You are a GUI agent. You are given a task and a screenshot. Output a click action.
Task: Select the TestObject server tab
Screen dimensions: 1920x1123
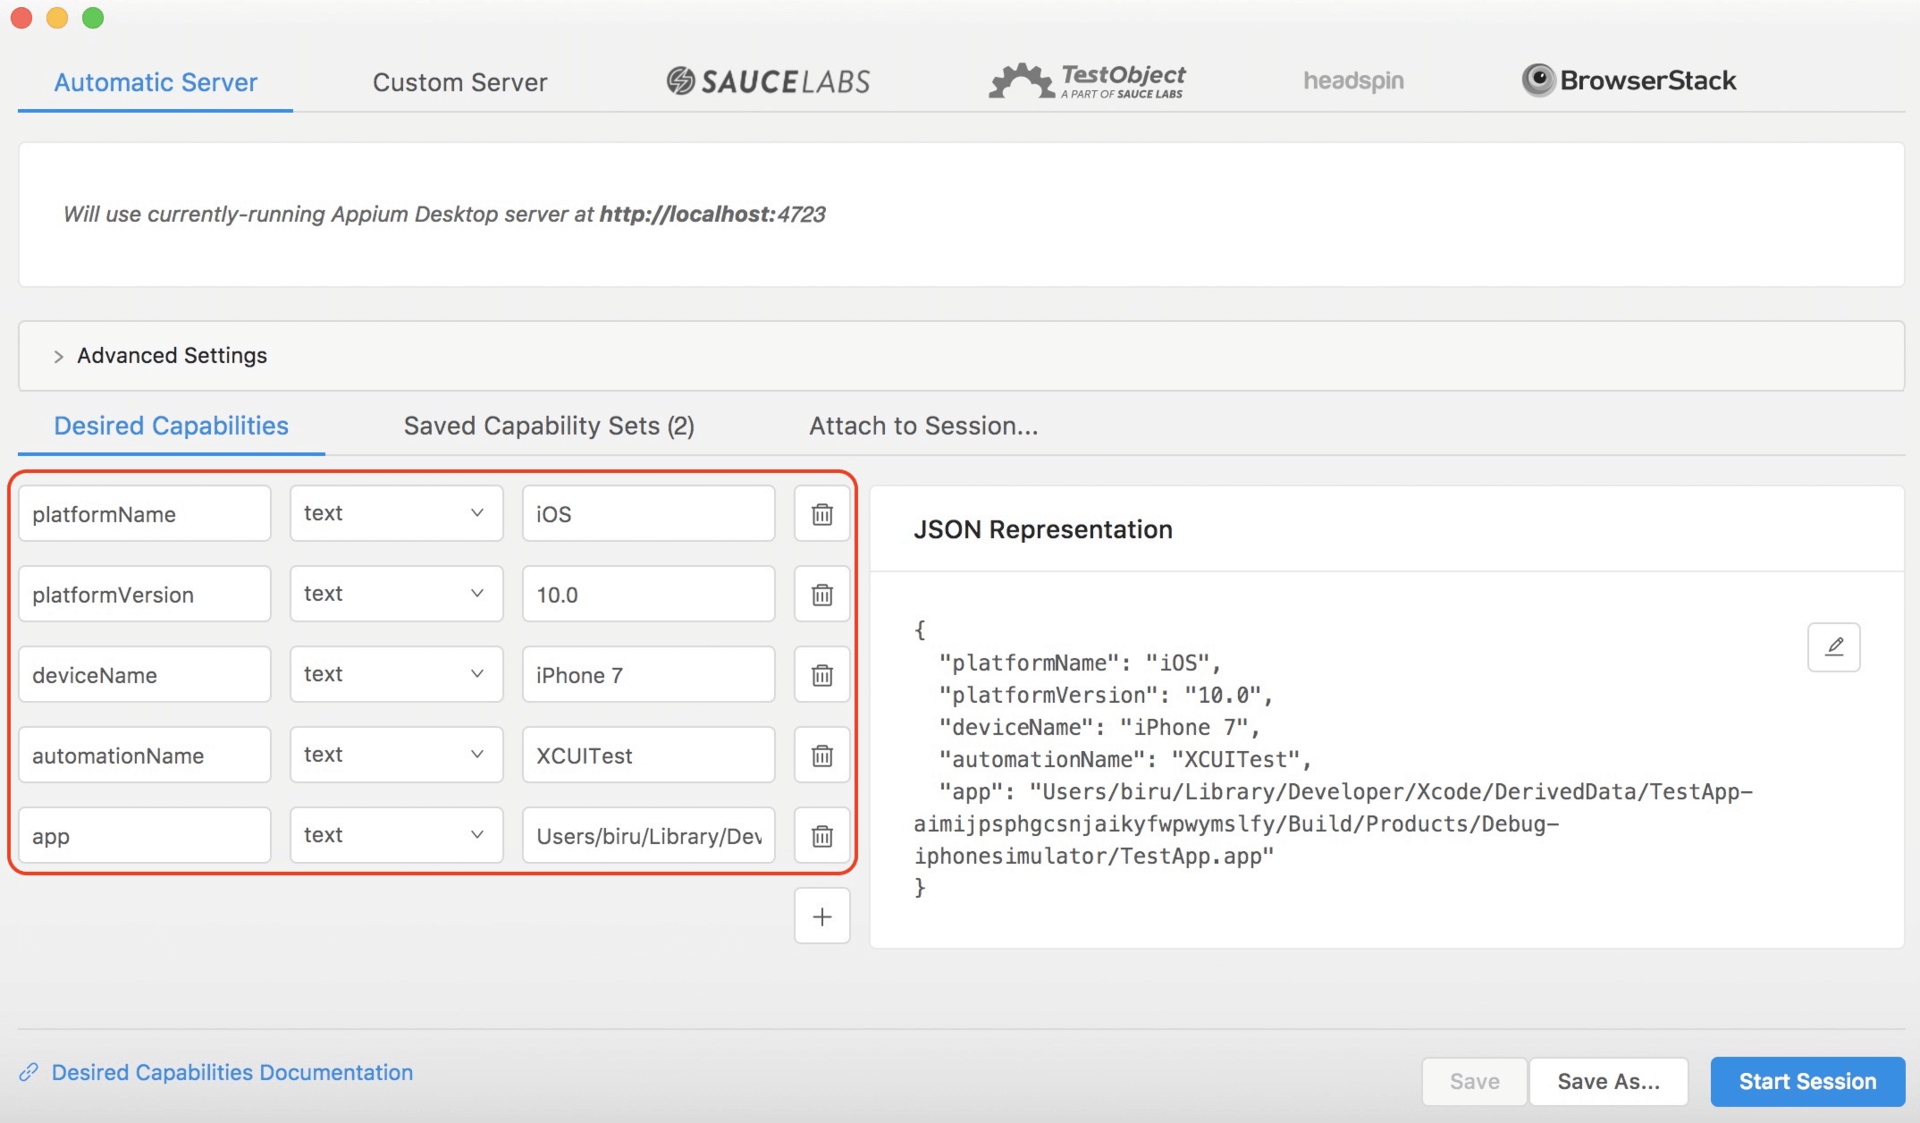[1087, 81]
